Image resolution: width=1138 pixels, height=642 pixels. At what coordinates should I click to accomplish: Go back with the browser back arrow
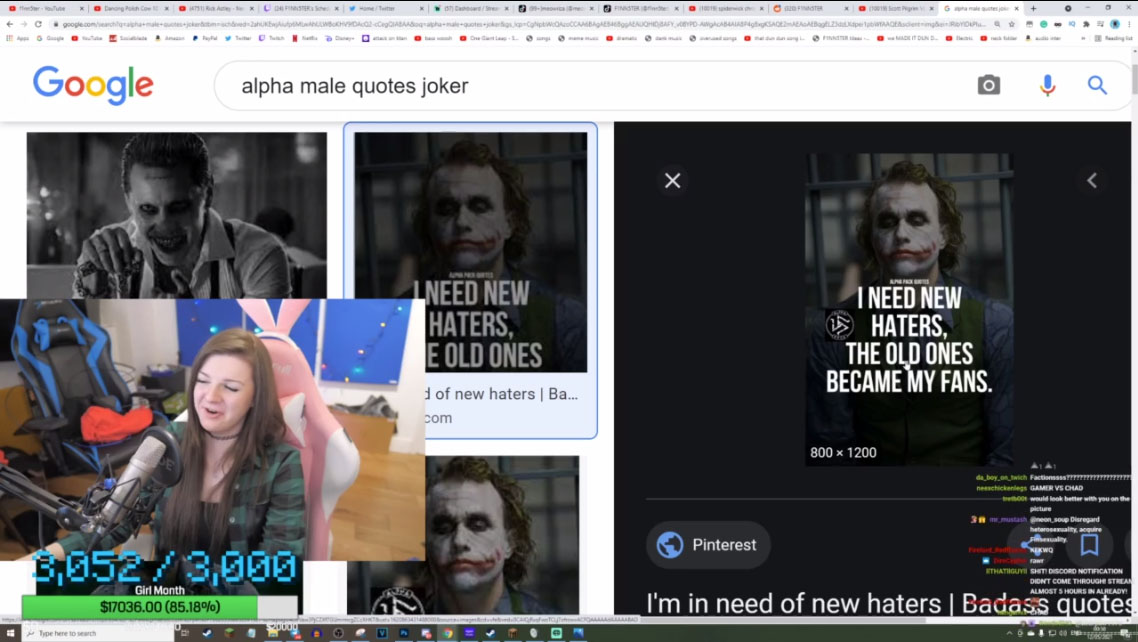tap(9, 24)
